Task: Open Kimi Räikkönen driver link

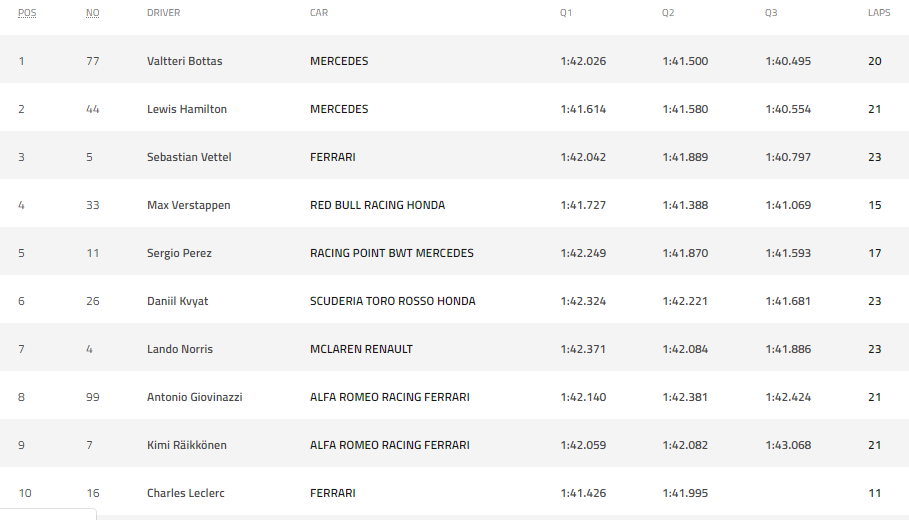Action: tap(187, 445)
